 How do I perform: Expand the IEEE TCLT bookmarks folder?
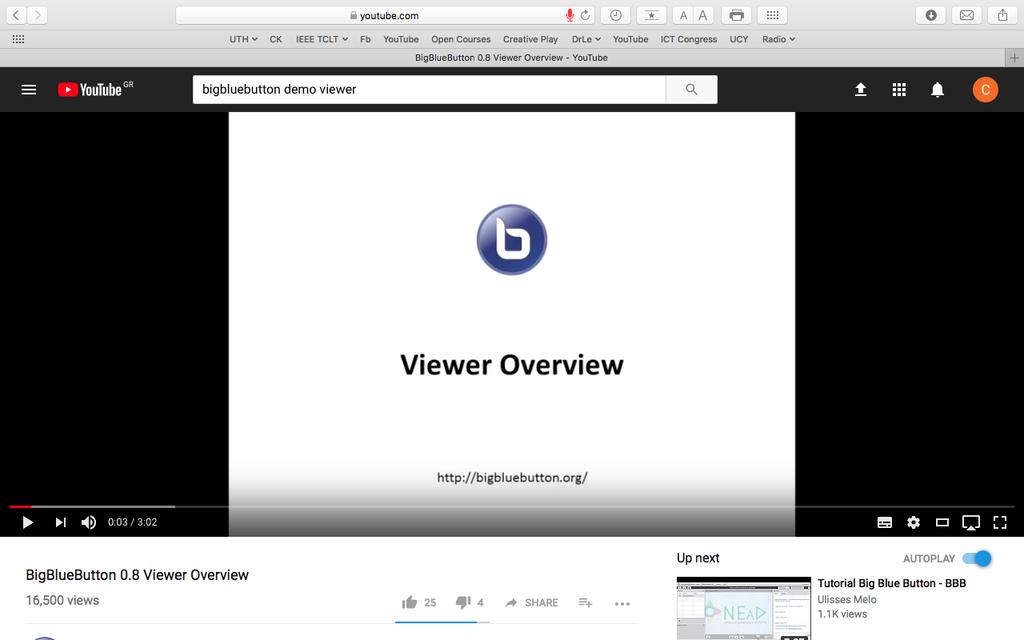tap(321, 39)
